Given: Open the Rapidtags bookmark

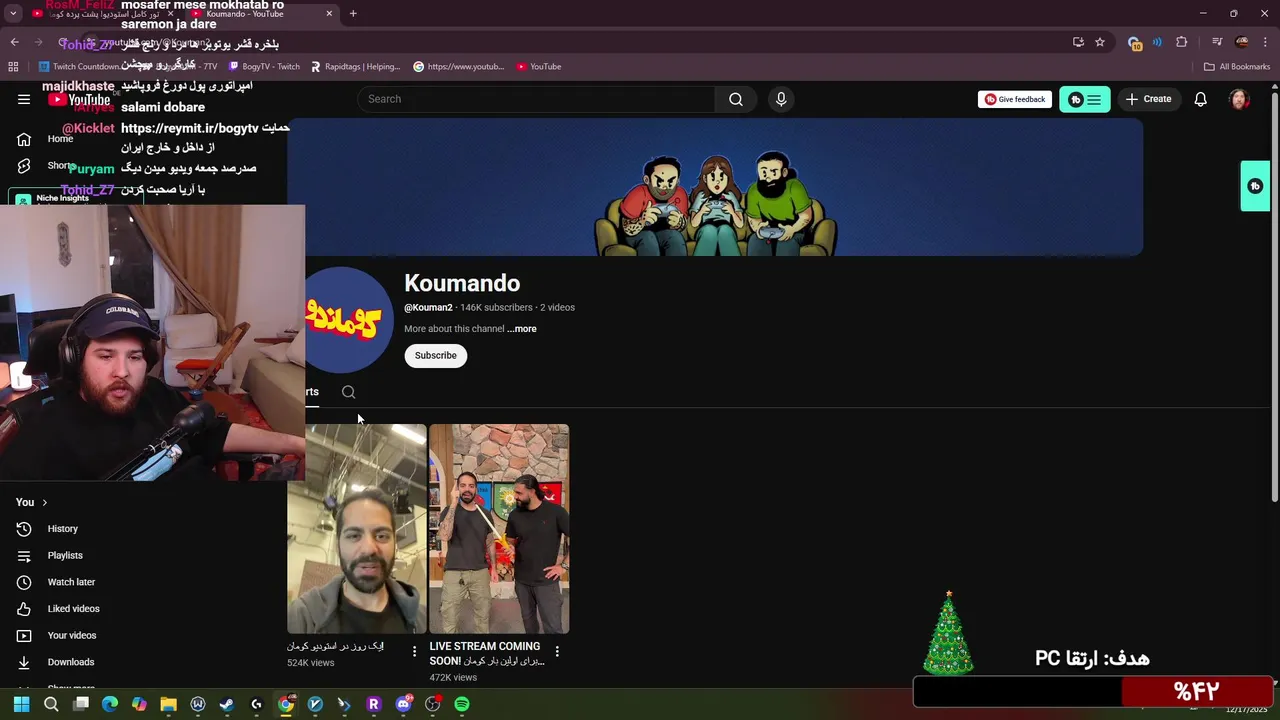Looking at the screenshot, I should [x=355, y=67].
